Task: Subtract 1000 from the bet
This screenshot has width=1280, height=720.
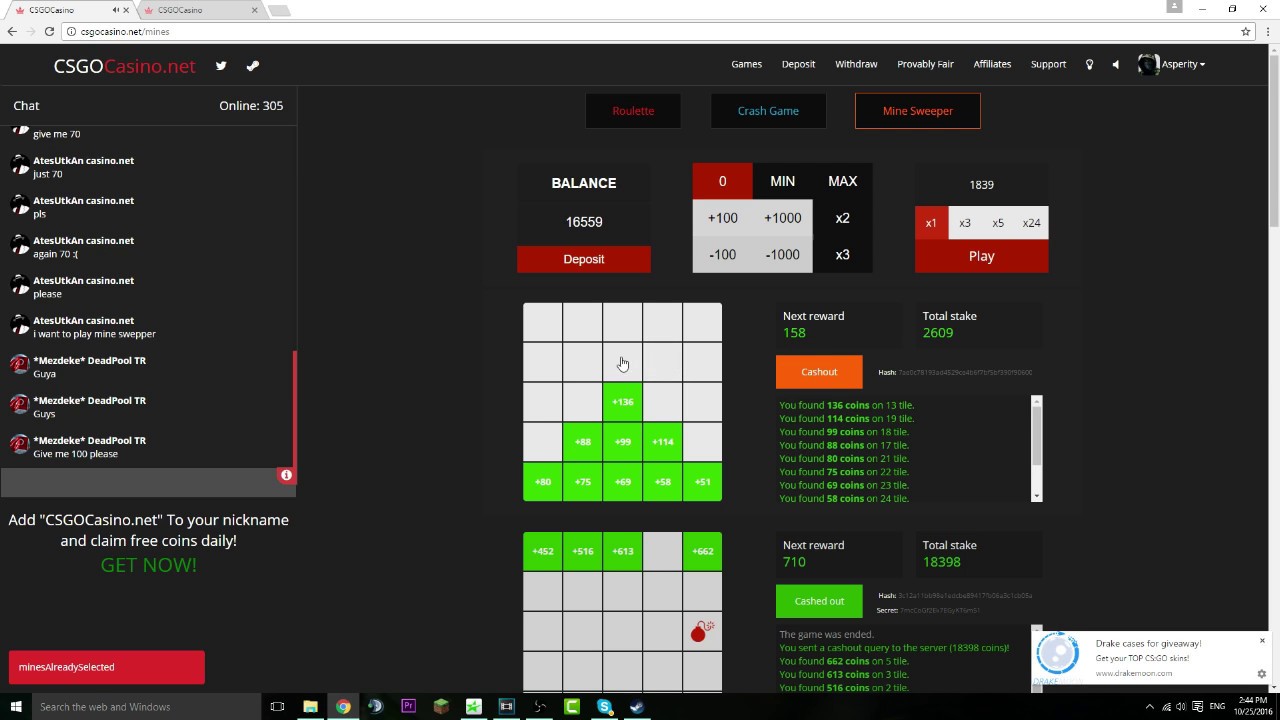Action: pyautogui.click(x=782, y=255)
